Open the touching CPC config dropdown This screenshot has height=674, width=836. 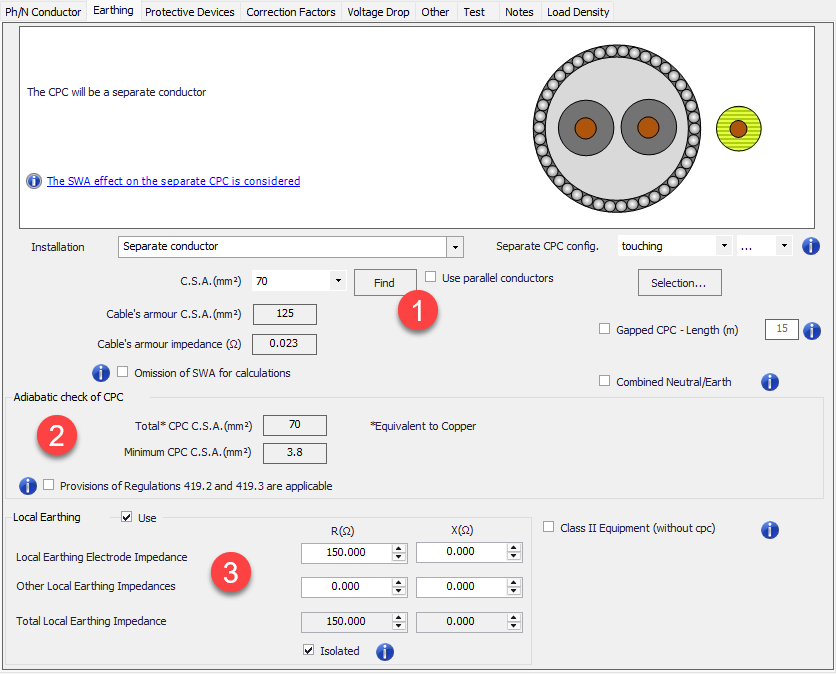pyautogui.click(x=723, y=246)
